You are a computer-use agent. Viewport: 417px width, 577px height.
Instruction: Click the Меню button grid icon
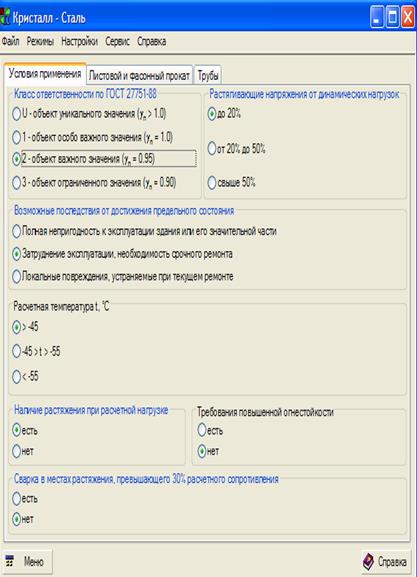[10, 561]
